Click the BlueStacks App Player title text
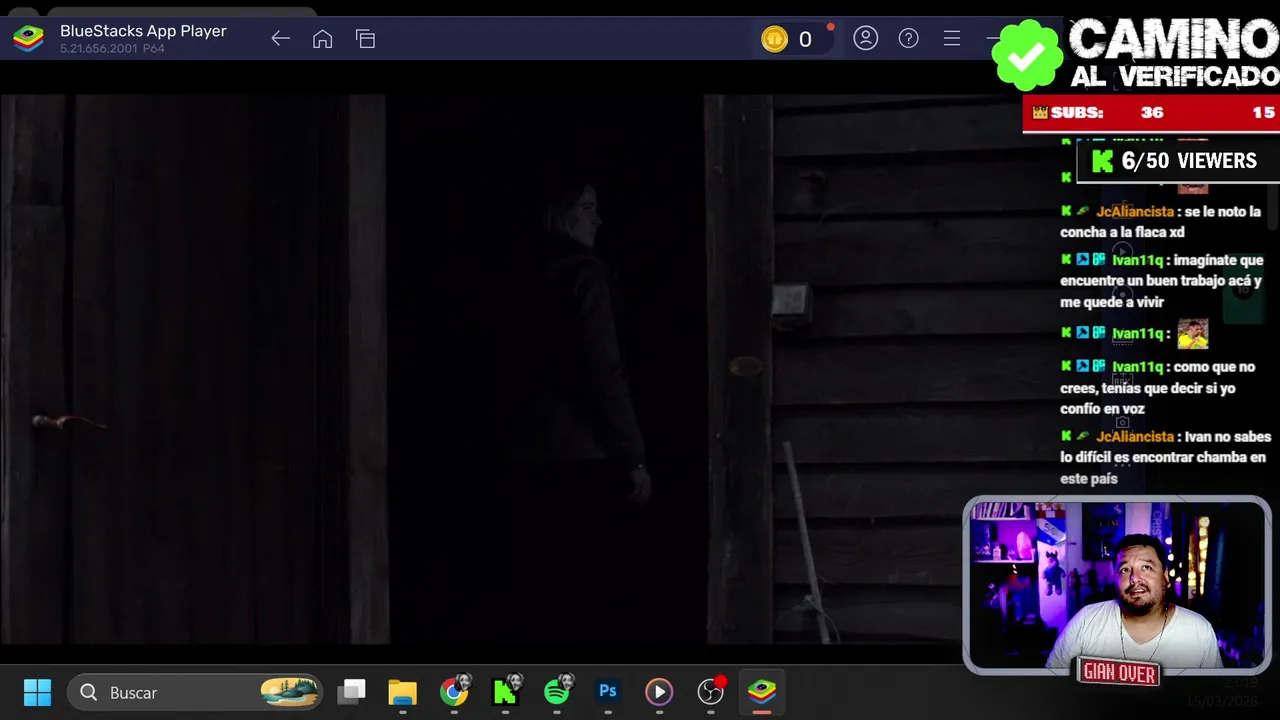Screen dimensions: 1280x720 143,31
